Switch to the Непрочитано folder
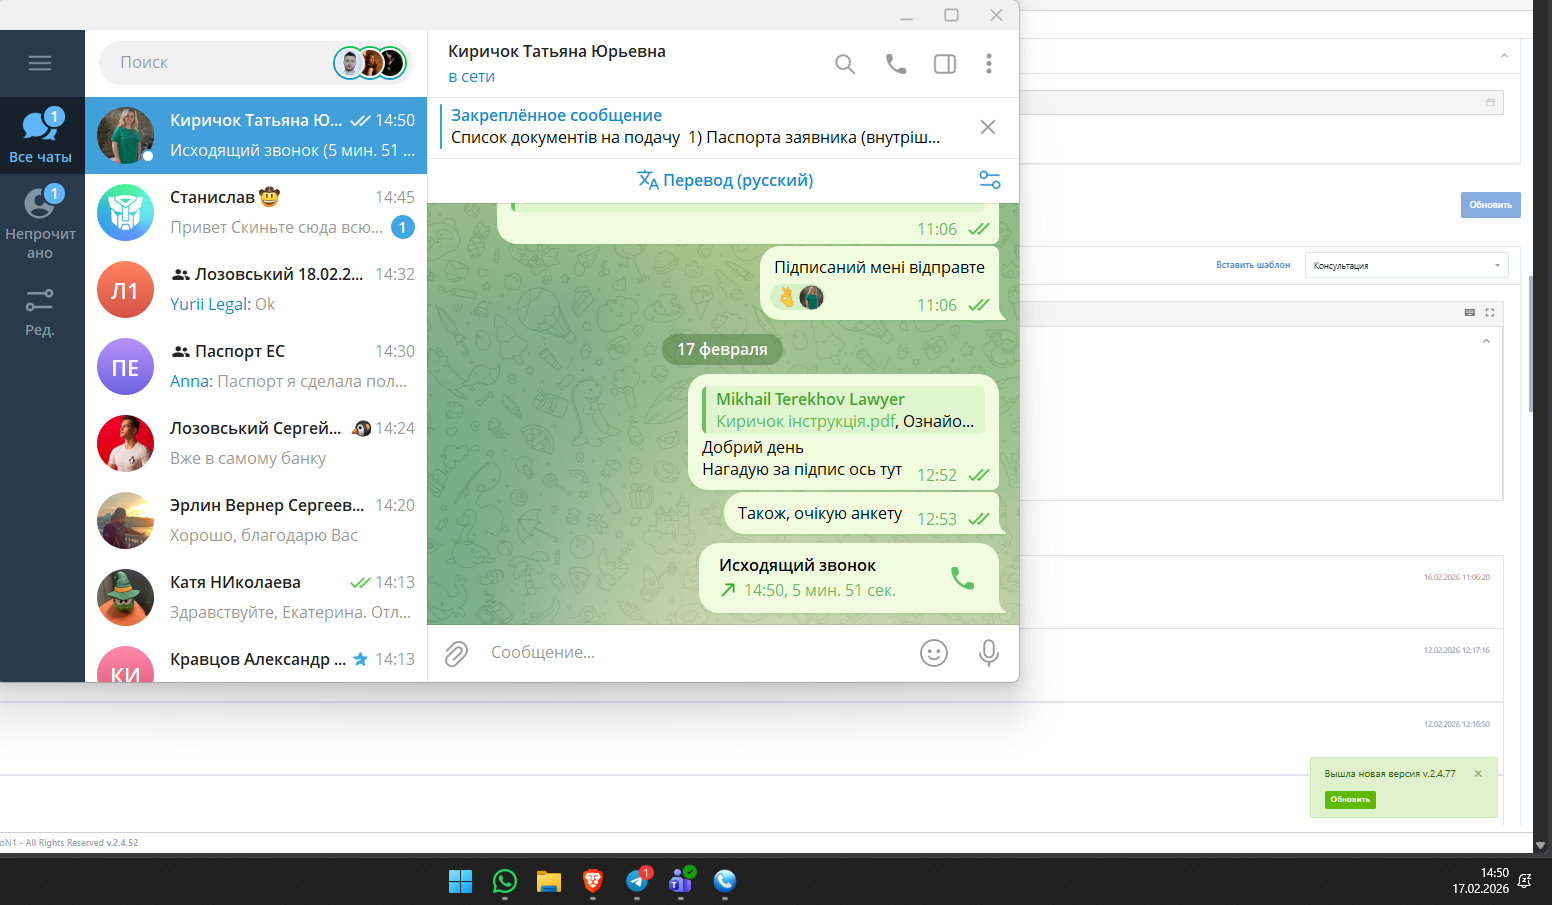Screen dimensions: 1552x905 tap(40, 224)
